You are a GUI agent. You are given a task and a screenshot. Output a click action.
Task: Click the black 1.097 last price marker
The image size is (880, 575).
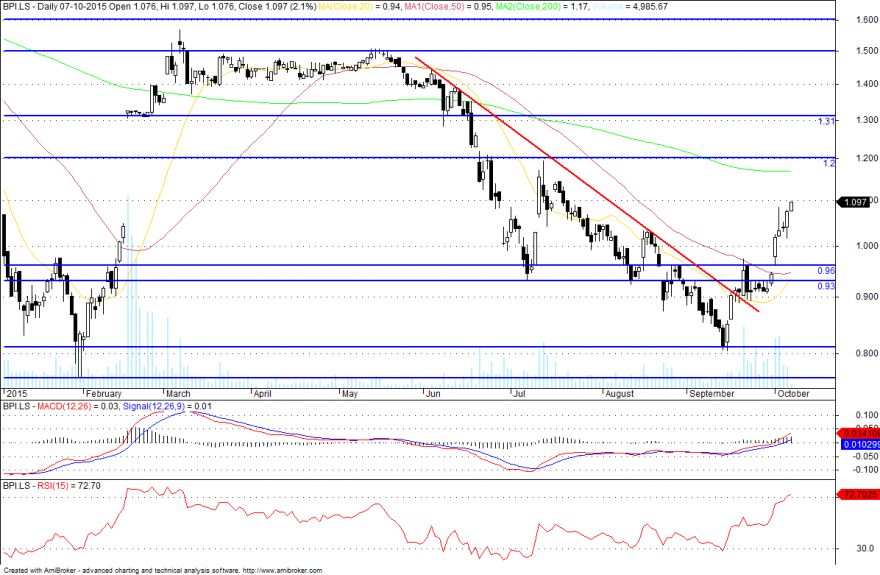click(853, 202)
